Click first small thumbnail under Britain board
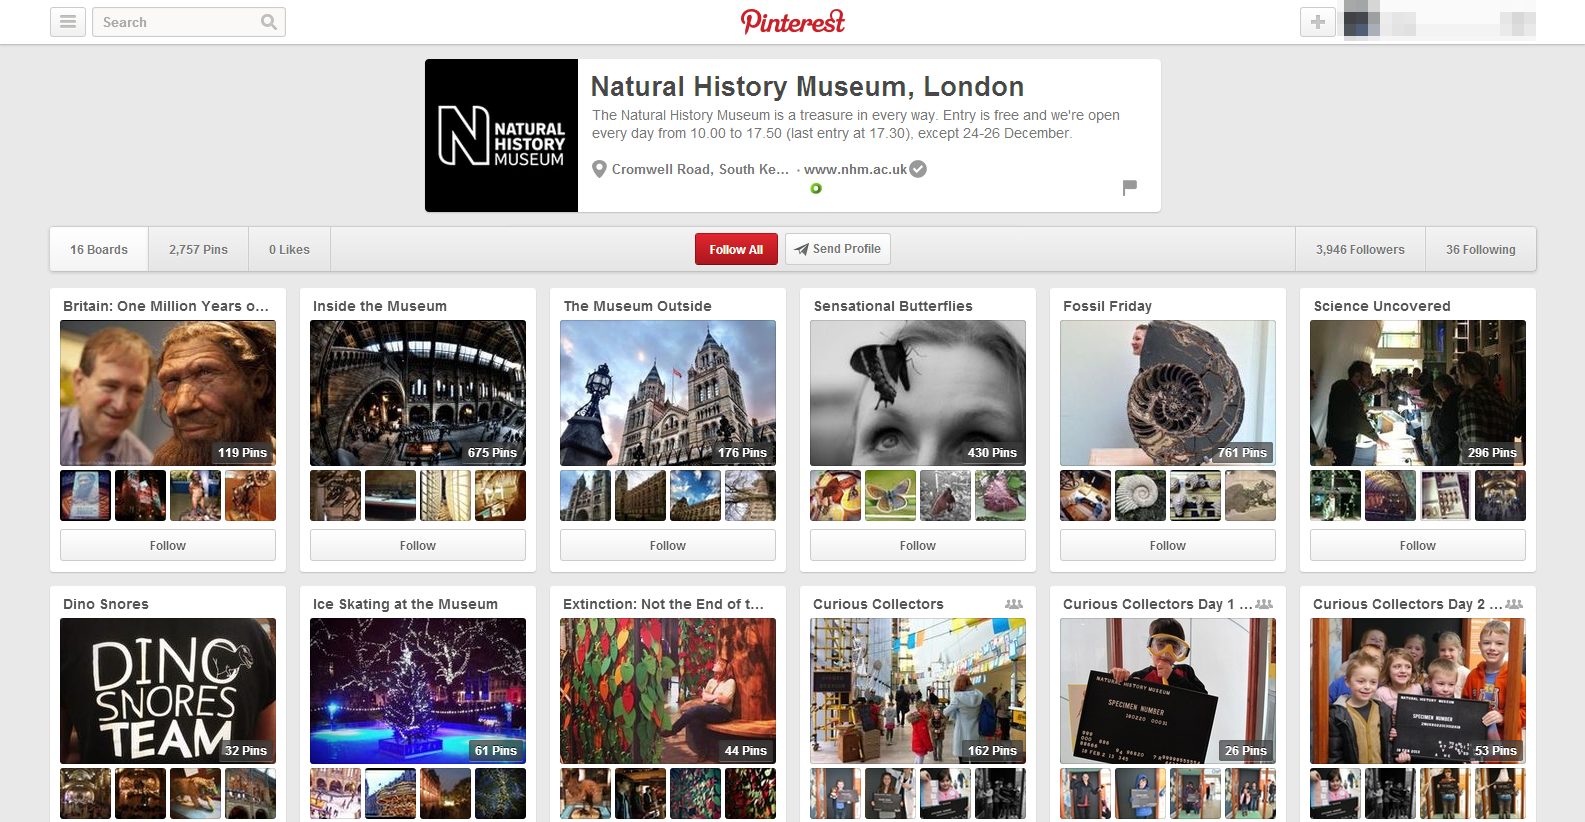 click(x=85, y=495)
